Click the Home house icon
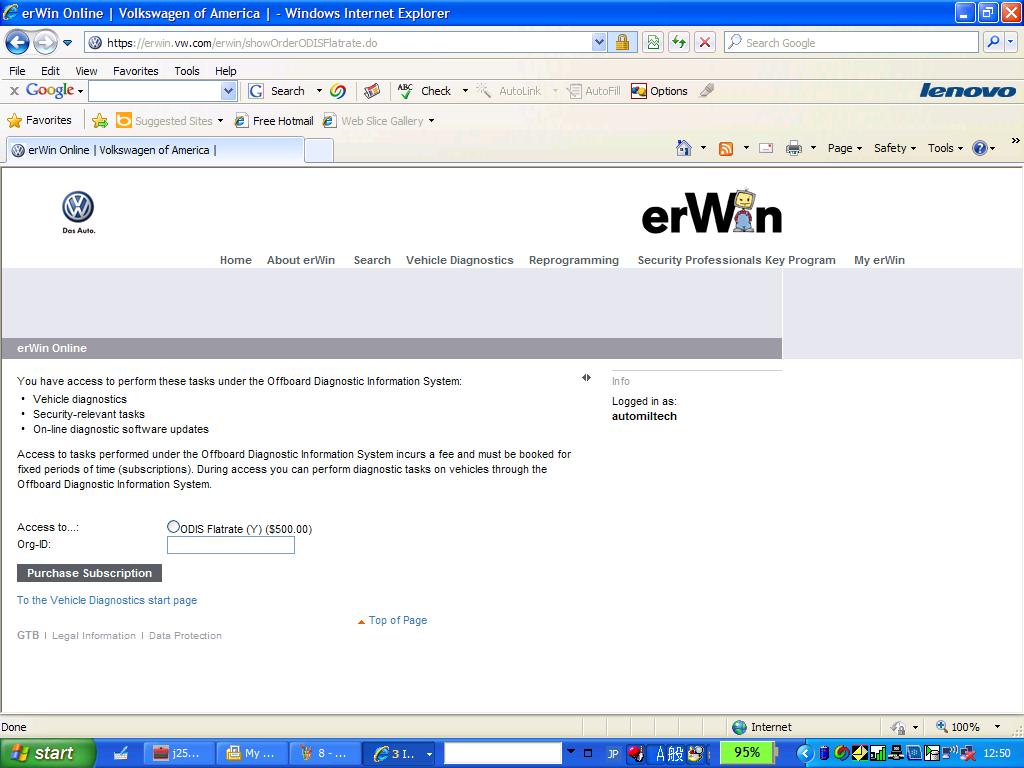The width and height of the screenshot is (1024, 768). [x=684, y=148]
